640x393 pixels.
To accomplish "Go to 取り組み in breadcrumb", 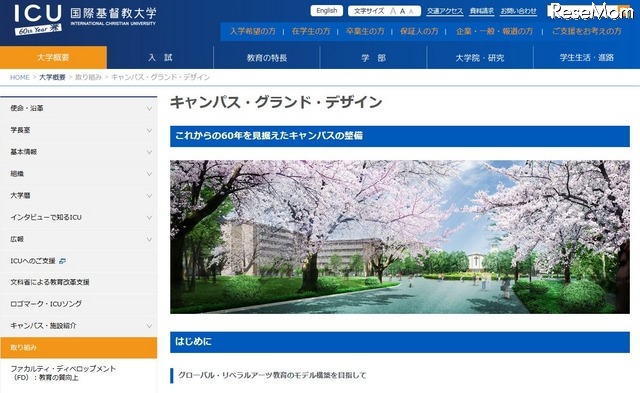I will click(x=88, y=77).
